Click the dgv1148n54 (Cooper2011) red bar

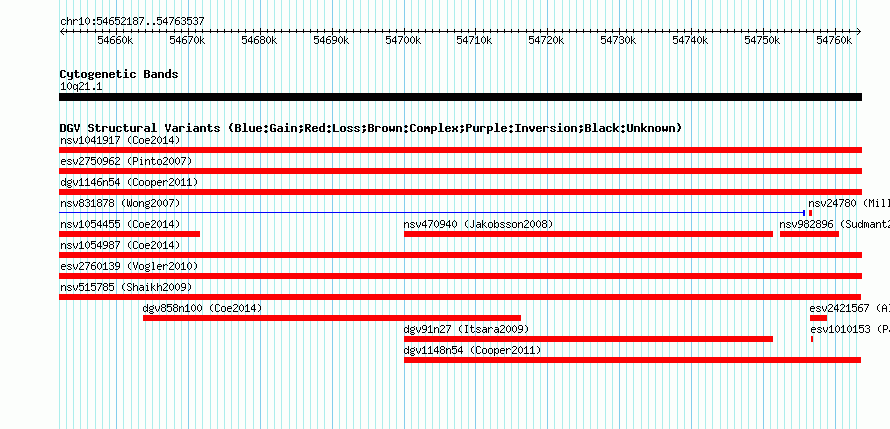tap(632, 360)
